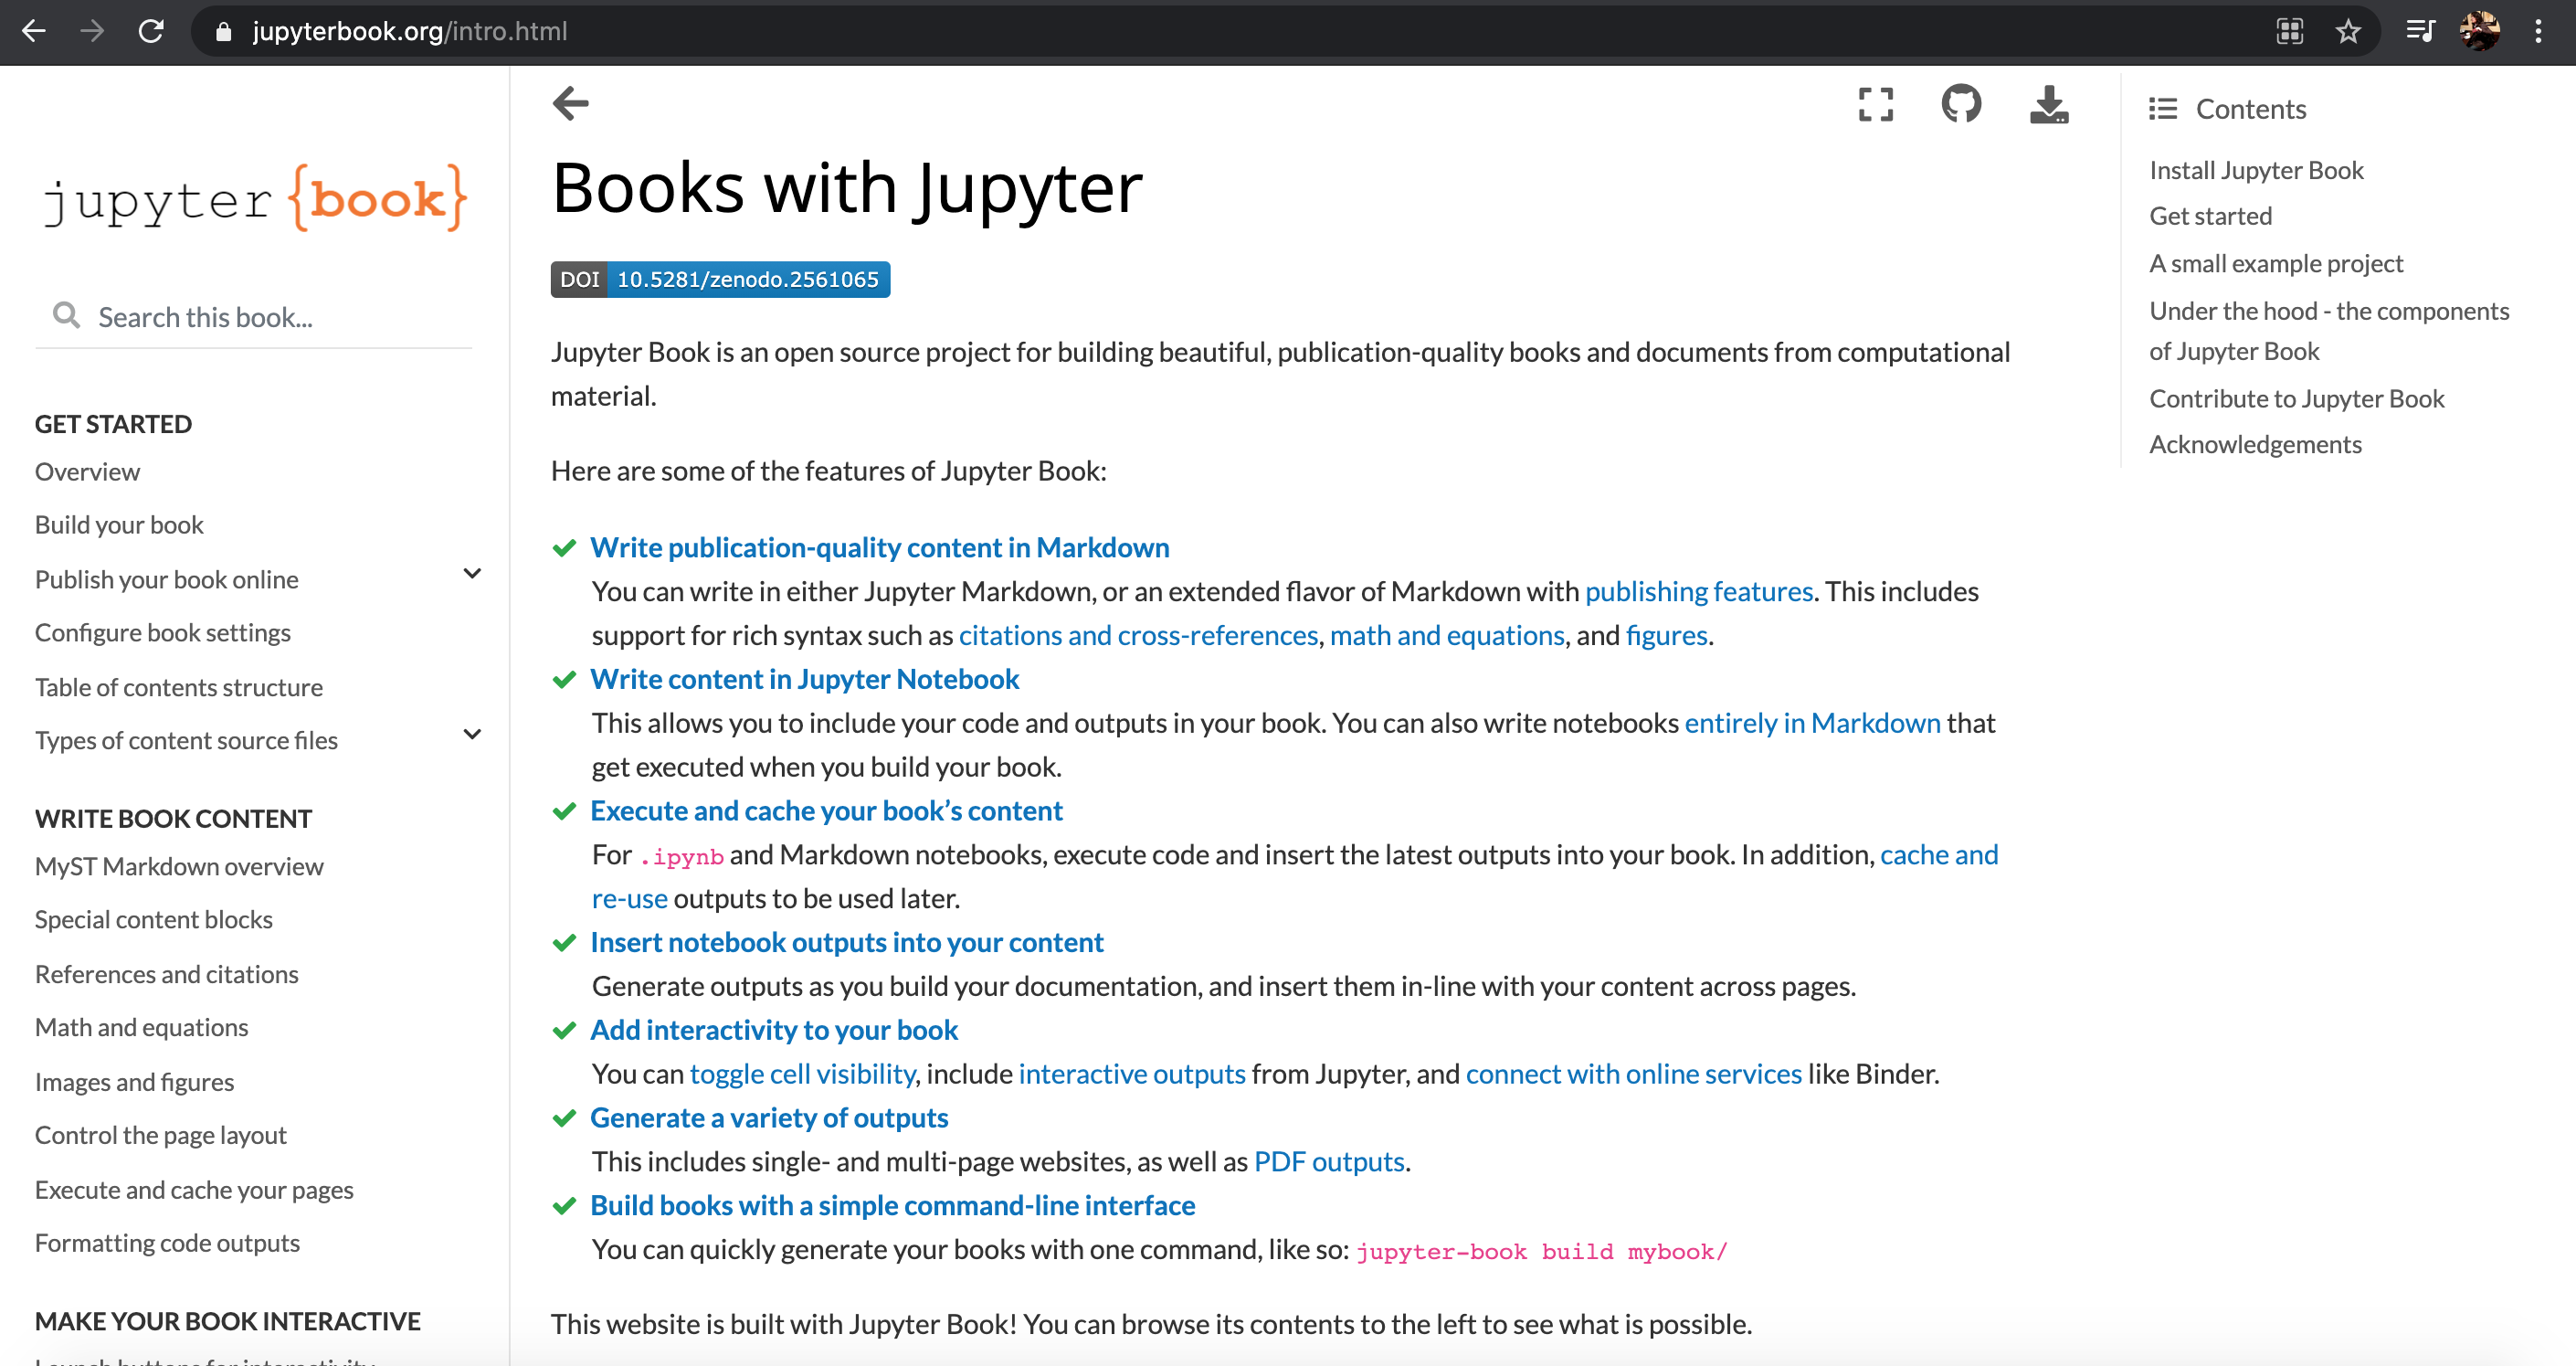
Task: Click the Contents list icon
Action: pos(2163,108)
